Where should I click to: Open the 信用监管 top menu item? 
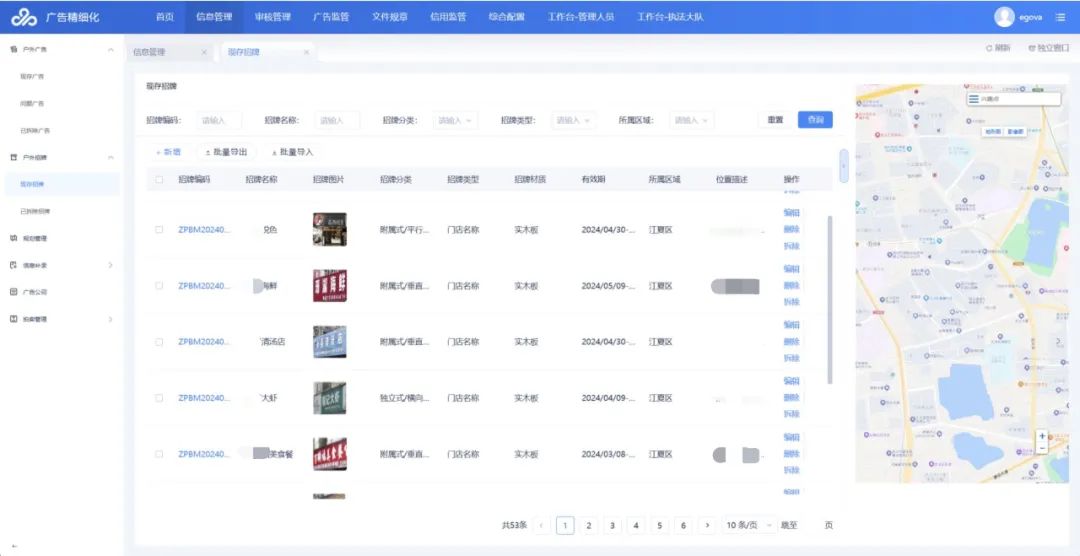click(x=448, y=17)
